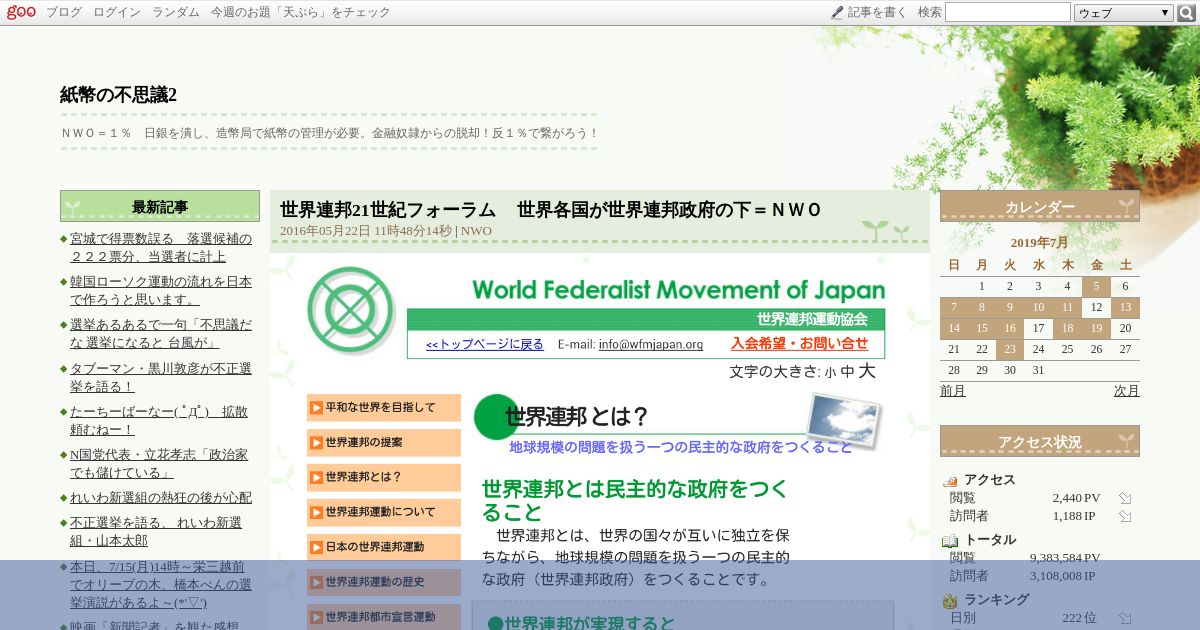Click ランダム in the top bar
This screenshot has height=630, width=1200.
(x=175, y=13)
